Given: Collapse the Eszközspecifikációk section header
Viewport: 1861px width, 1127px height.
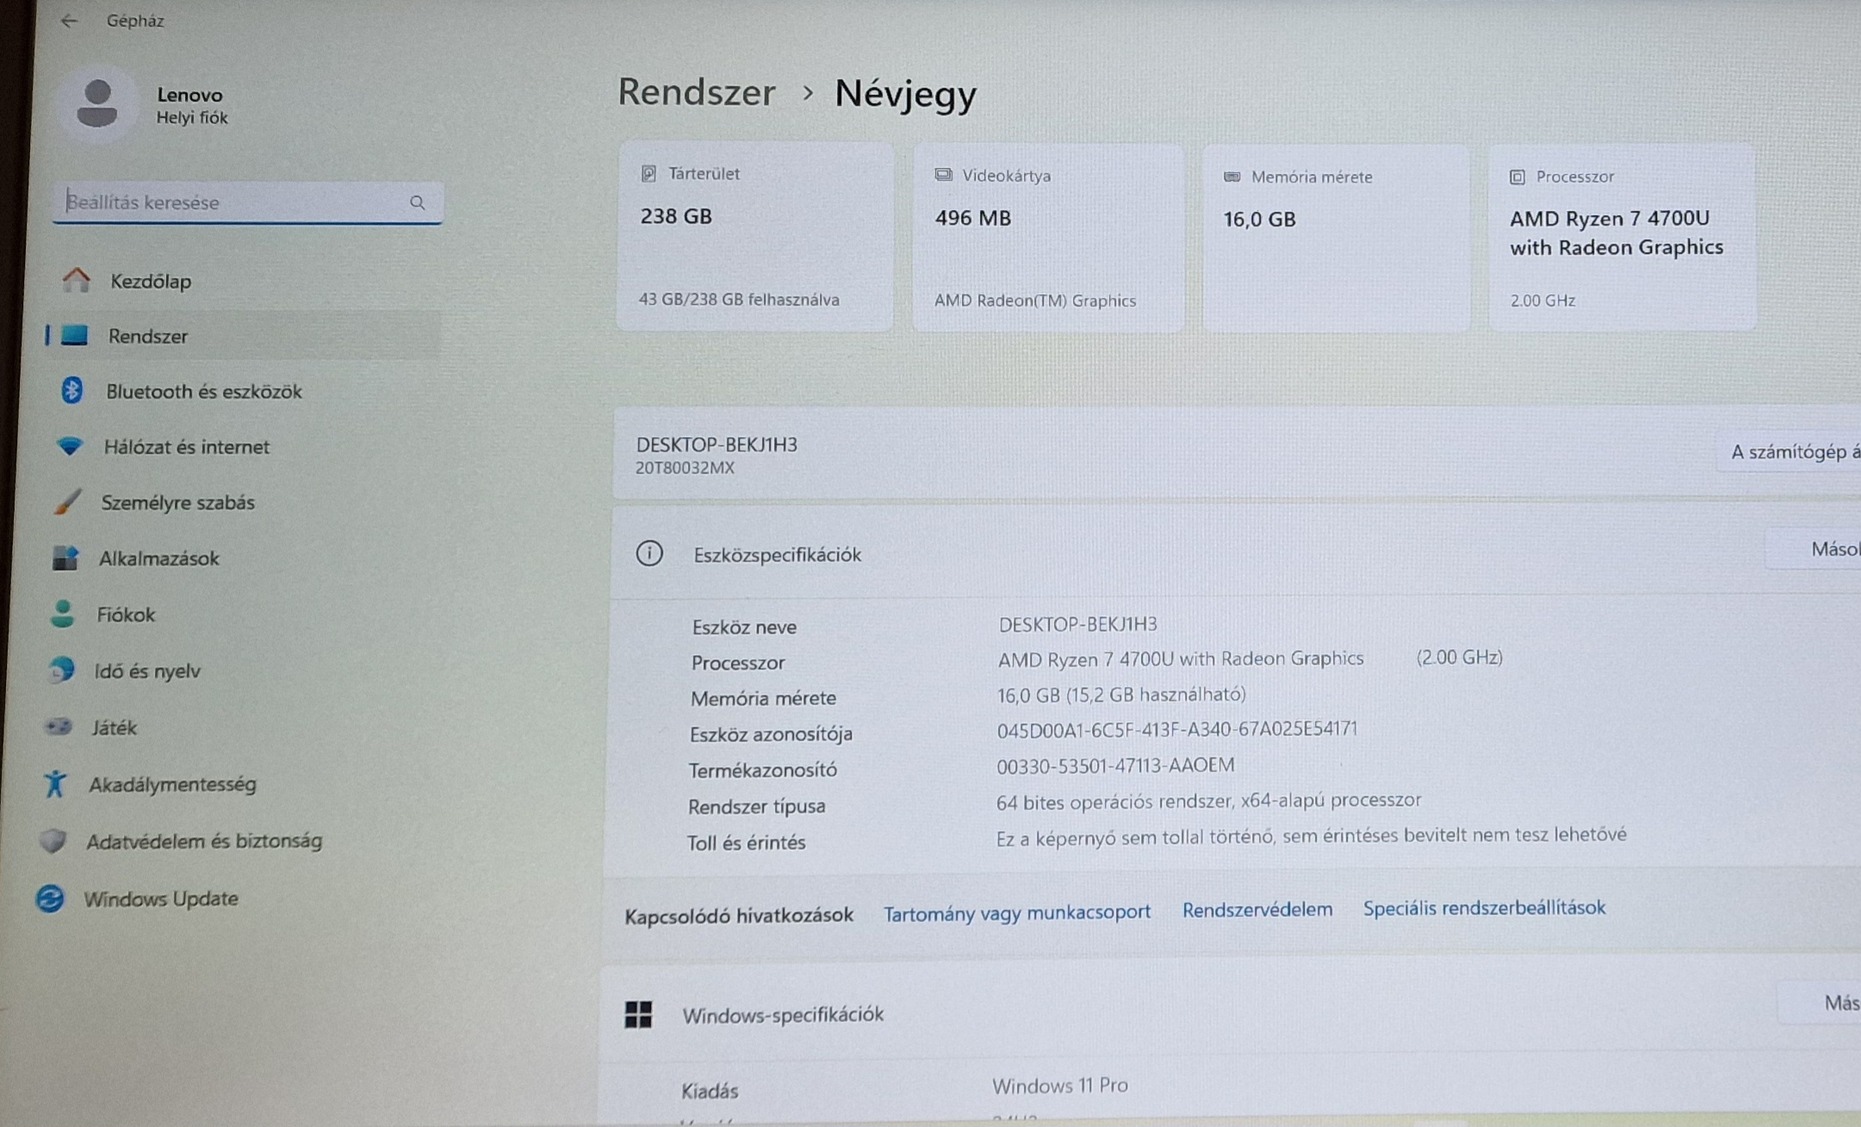Looking at the screenshot, I should pos(1236,553).
